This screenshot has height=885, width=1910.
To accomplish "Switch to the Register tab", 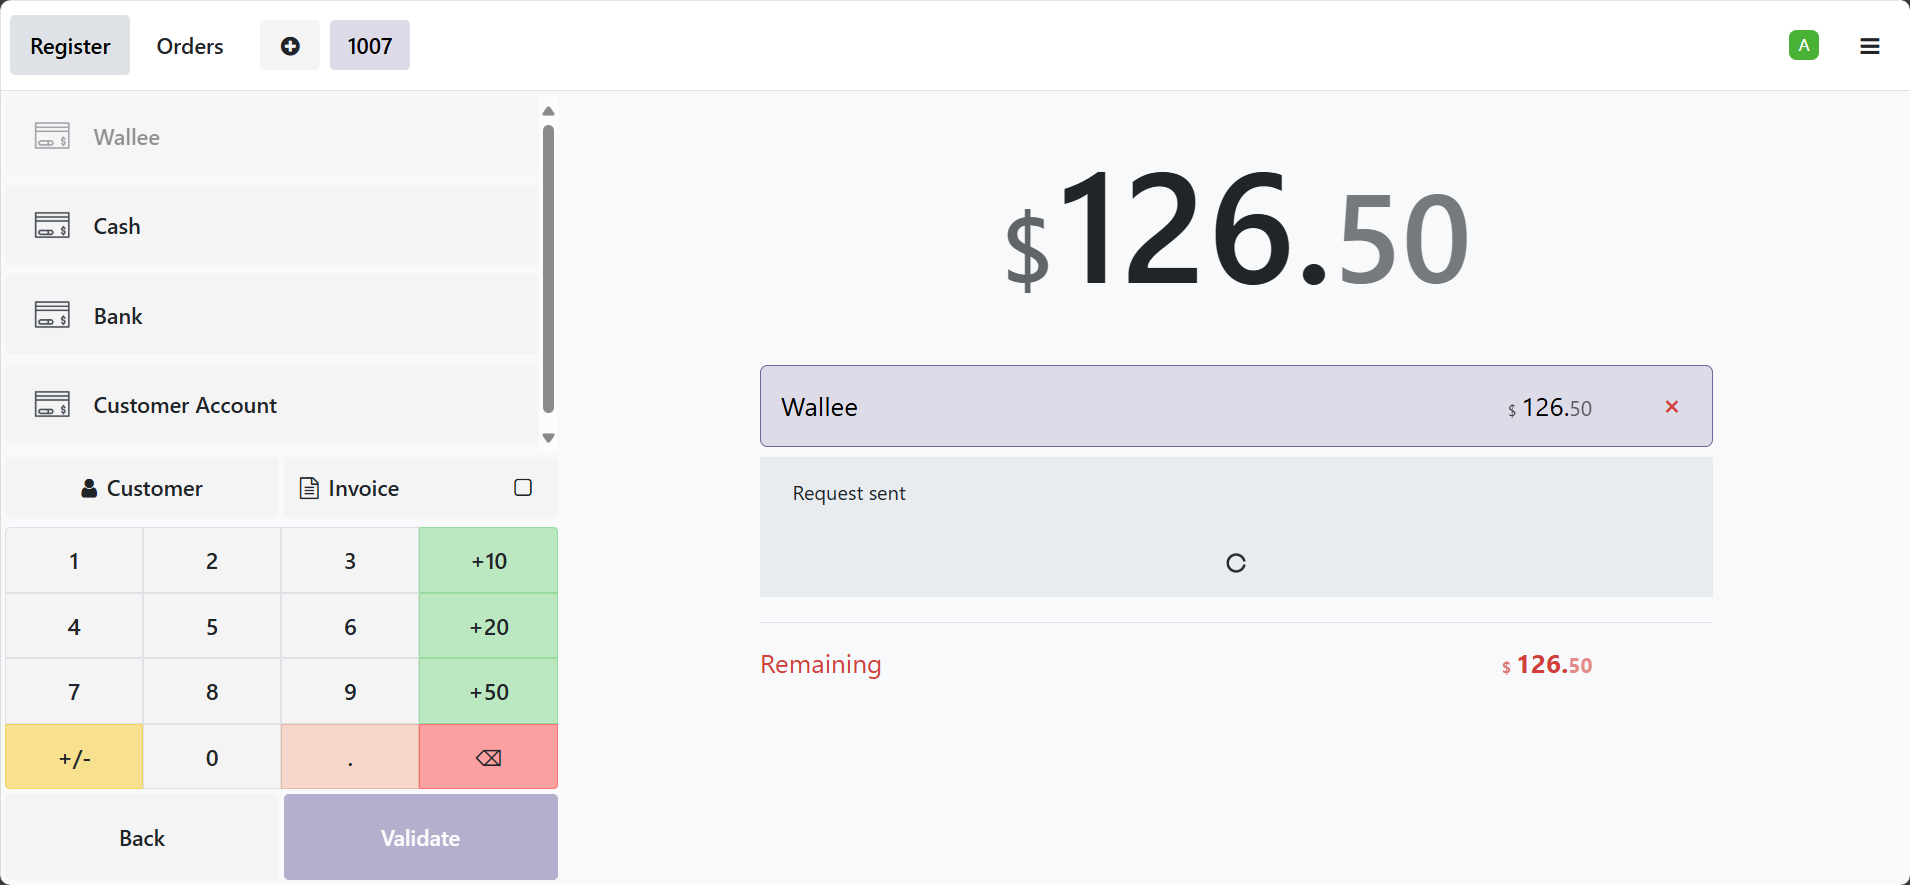I will [x=69, y=45].
